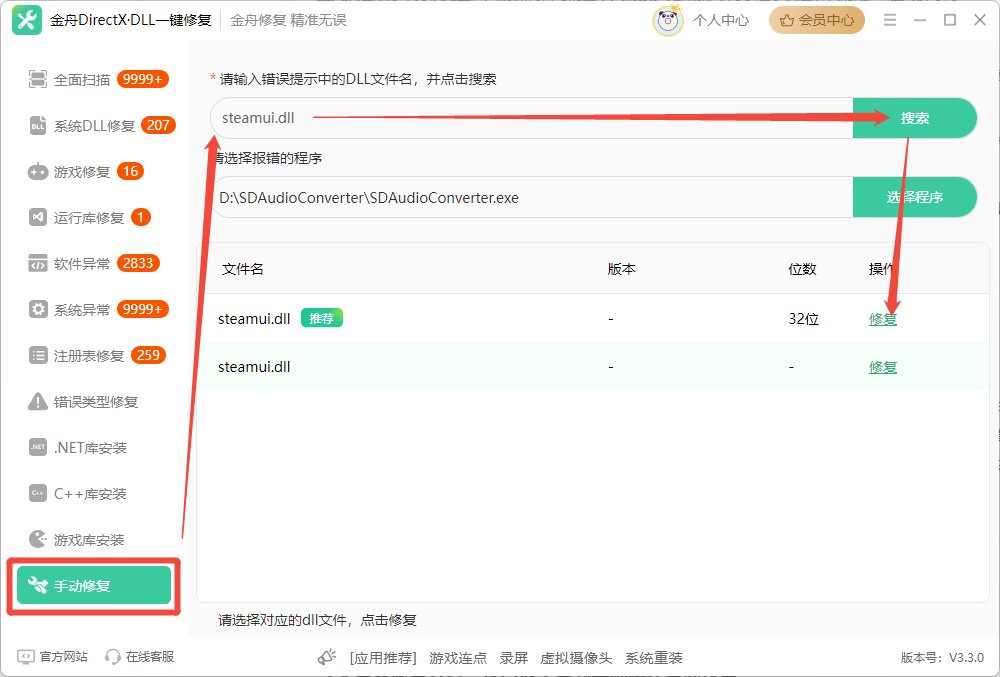The width and height of the screenshot is (1000, 677).
Task: Select the 手动修复 tab
Action: pyautogui.click(x=94, y=585)
